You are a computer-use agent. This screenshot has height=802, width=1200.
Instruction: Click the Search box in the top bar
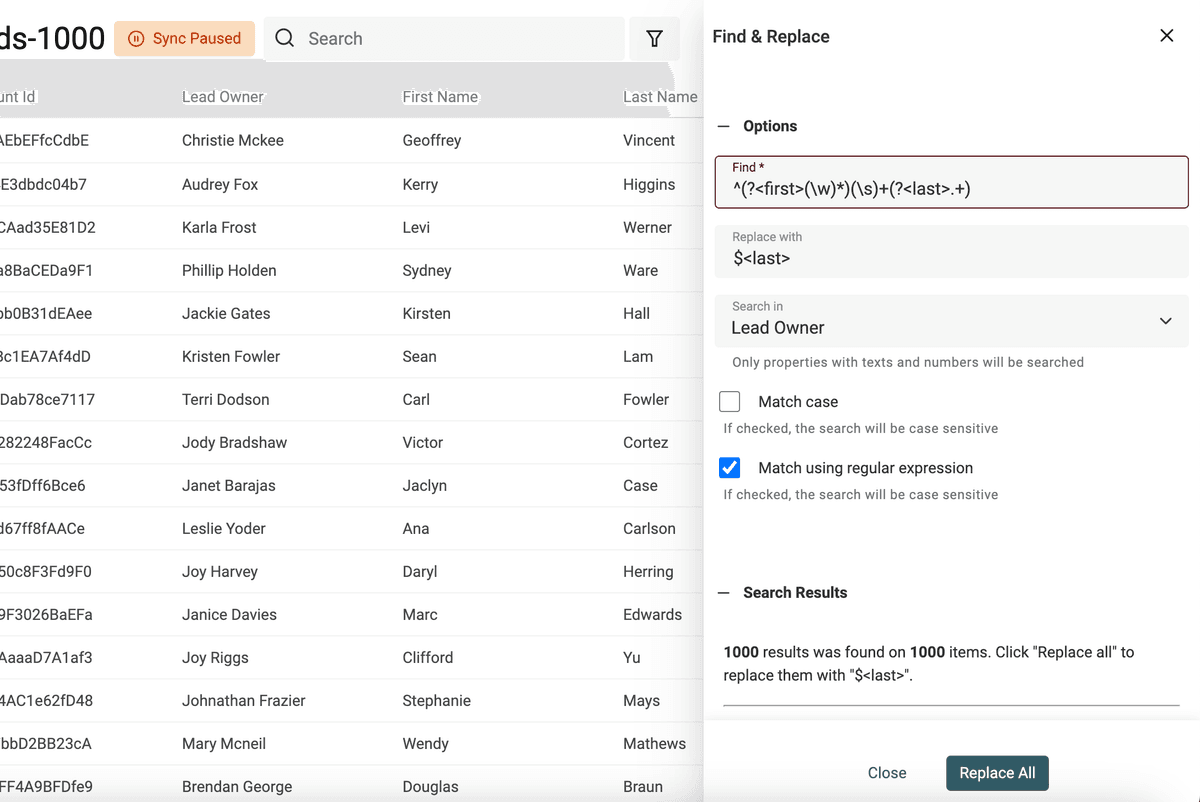click(x=444, y=39)
